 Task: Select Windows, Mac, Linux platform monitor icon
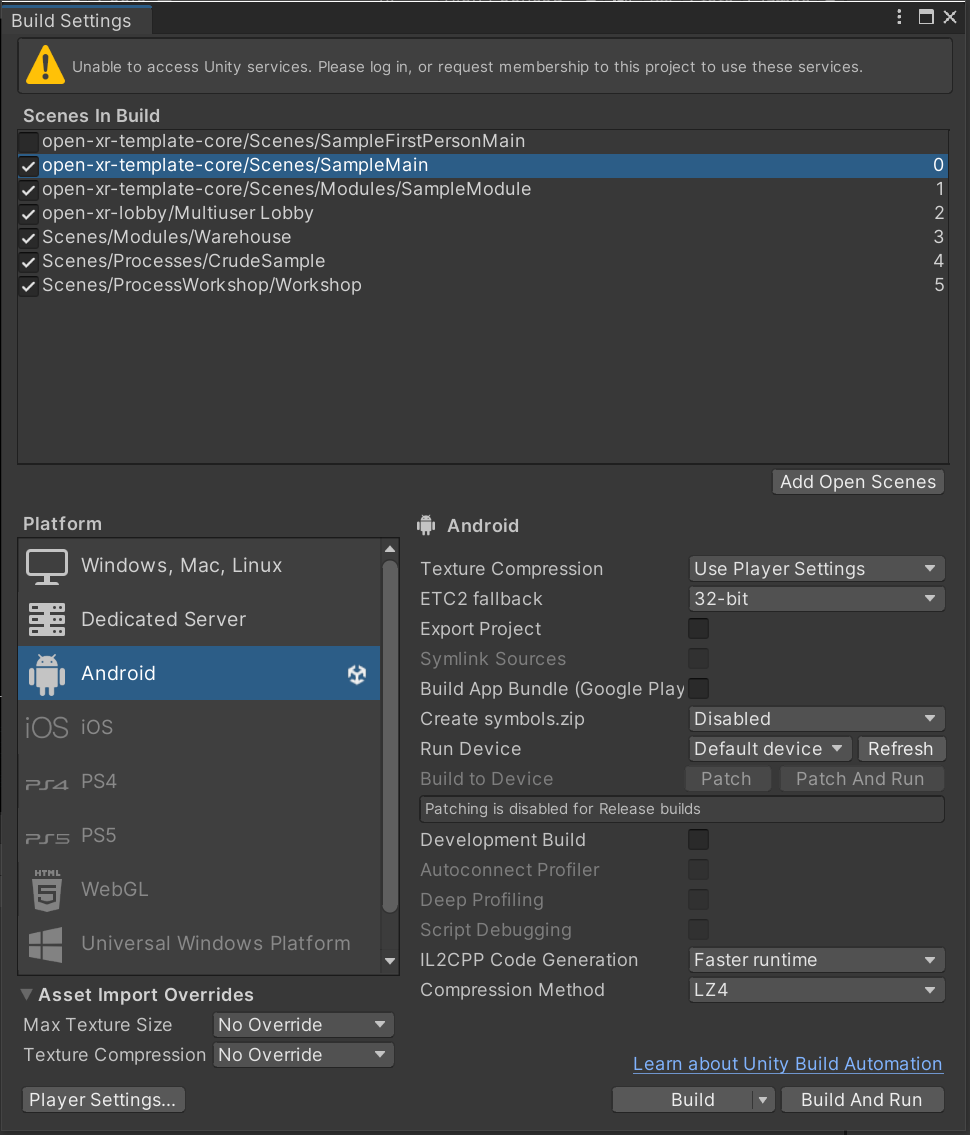[x=47, y=566]
